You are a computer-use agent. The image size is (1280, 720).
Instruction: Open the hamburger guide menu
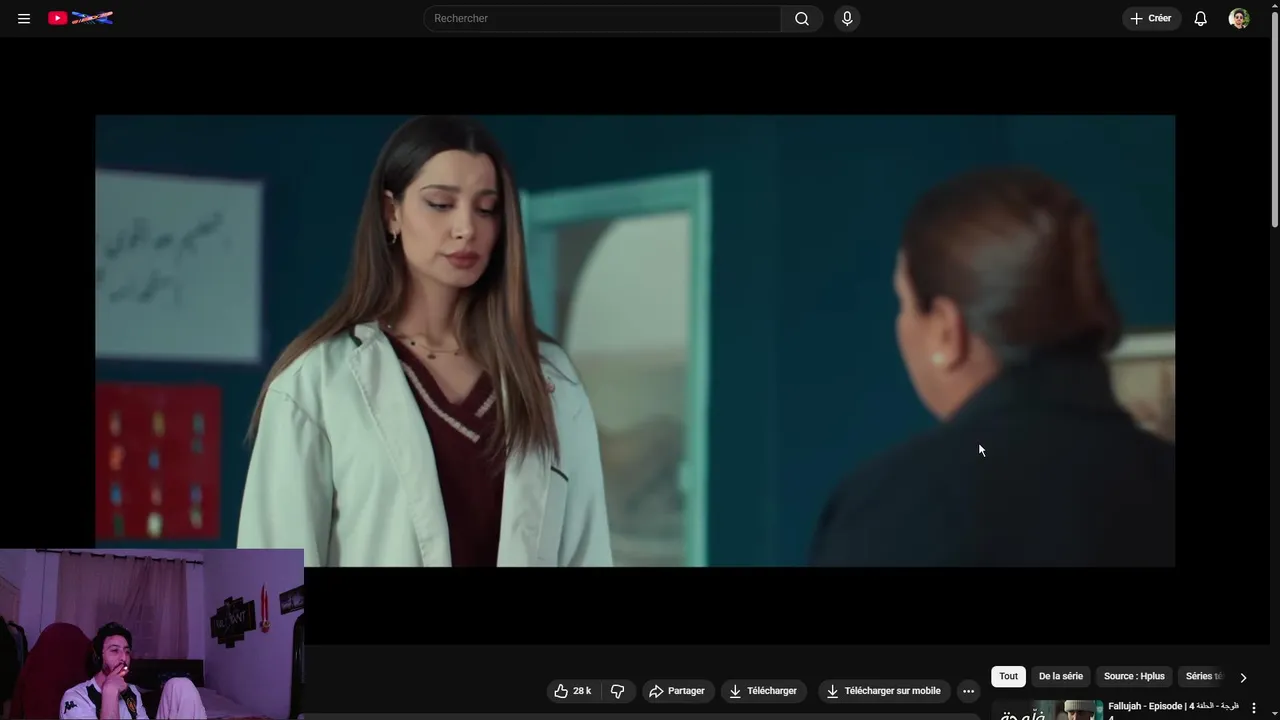coord(24,18)
